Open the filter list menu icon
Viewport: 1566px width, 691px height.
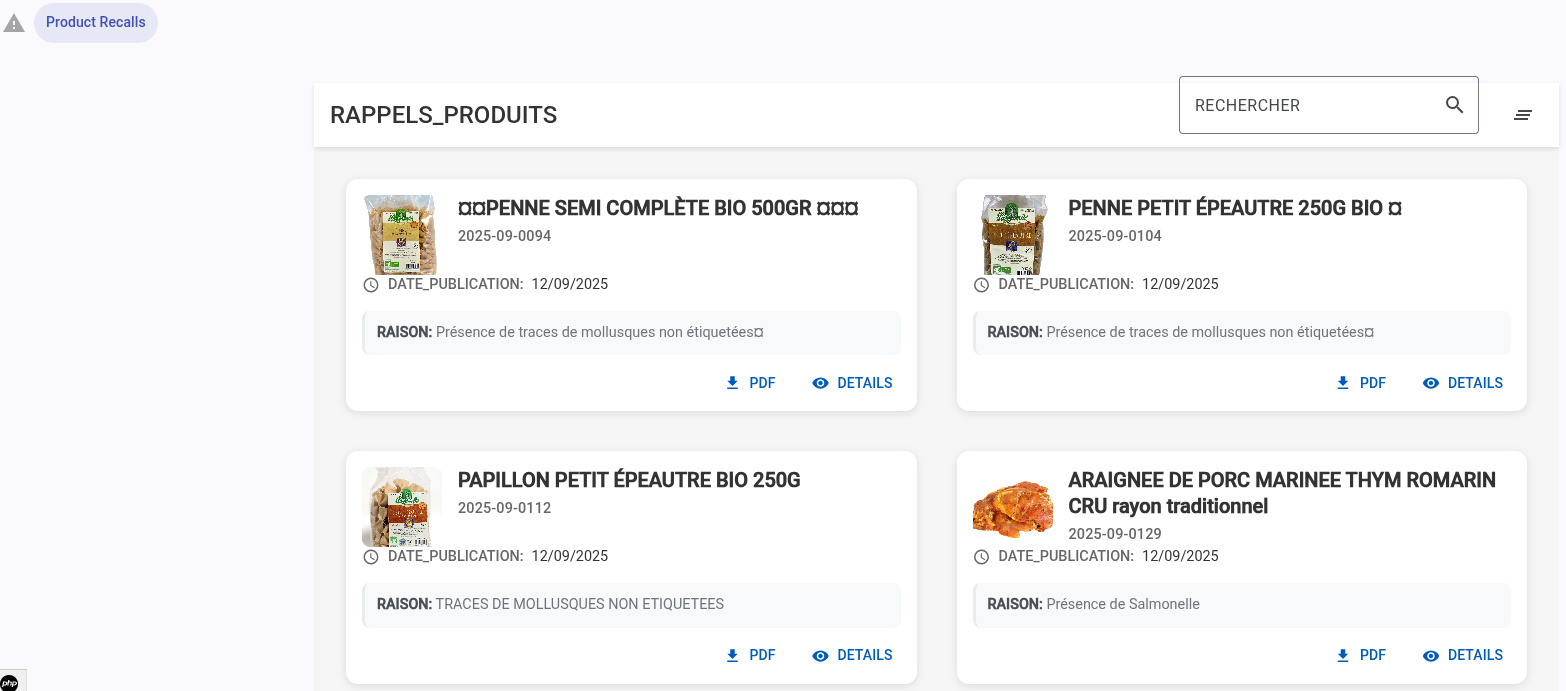click(1522, 115)
